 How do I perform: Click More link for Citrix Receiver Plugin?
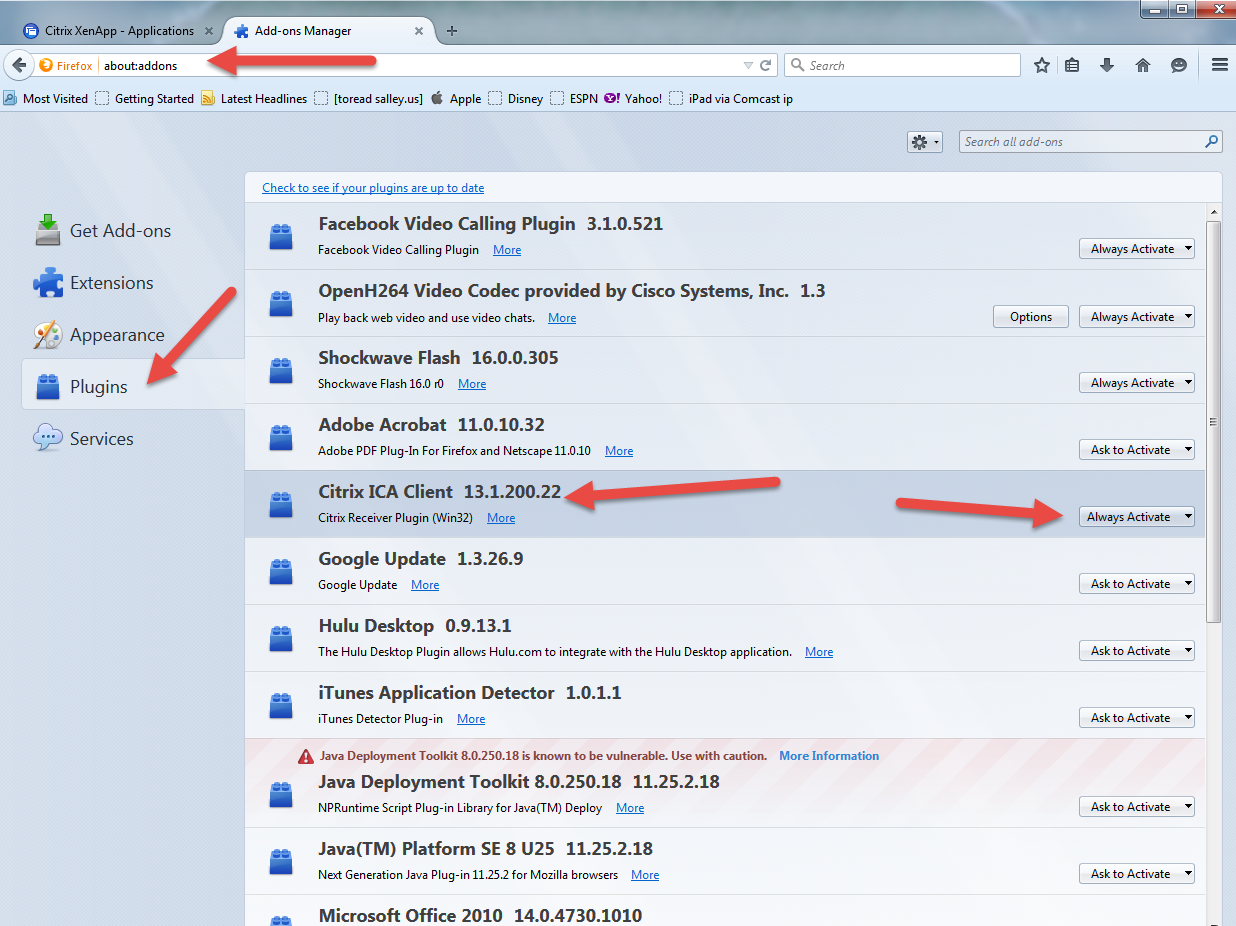pyautogui.click(x=501, y=518)
